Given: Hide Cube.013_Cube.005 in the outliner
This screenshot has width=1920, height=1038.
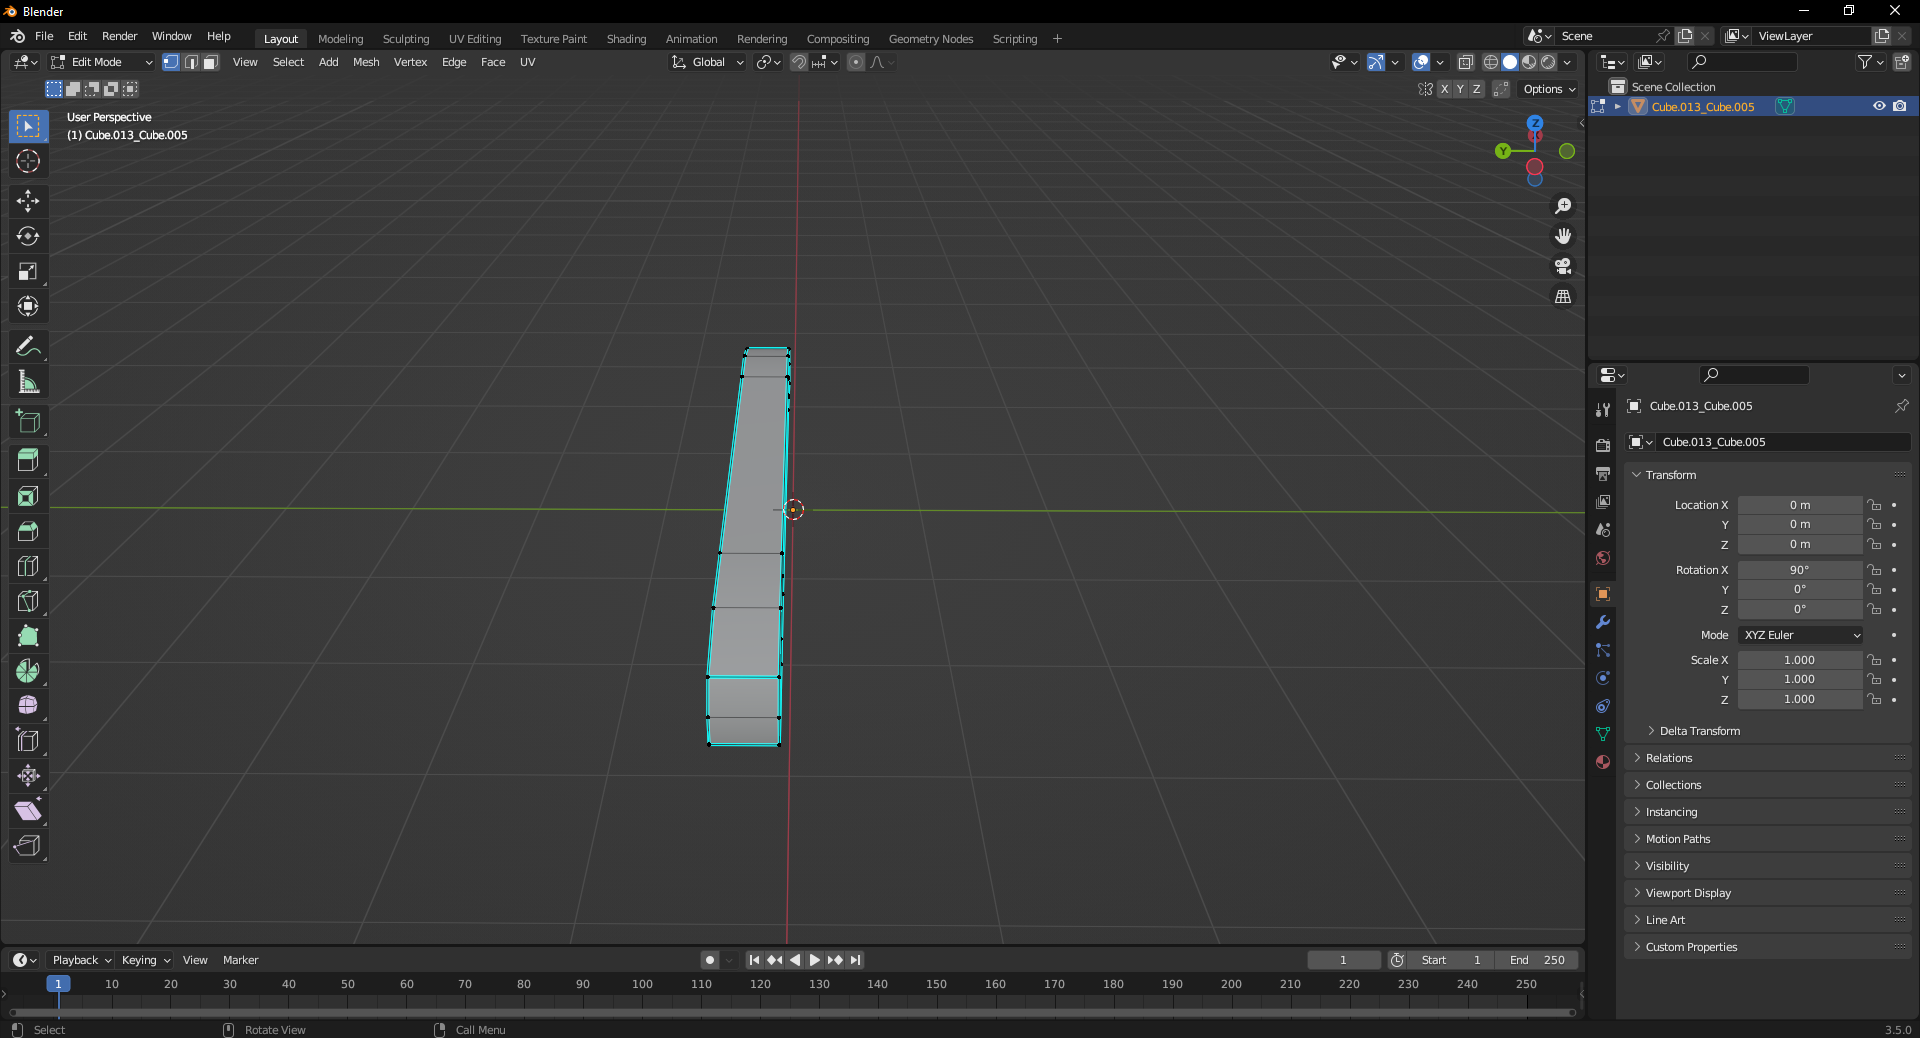Looking at the screenshot, I should [1878, 106].
